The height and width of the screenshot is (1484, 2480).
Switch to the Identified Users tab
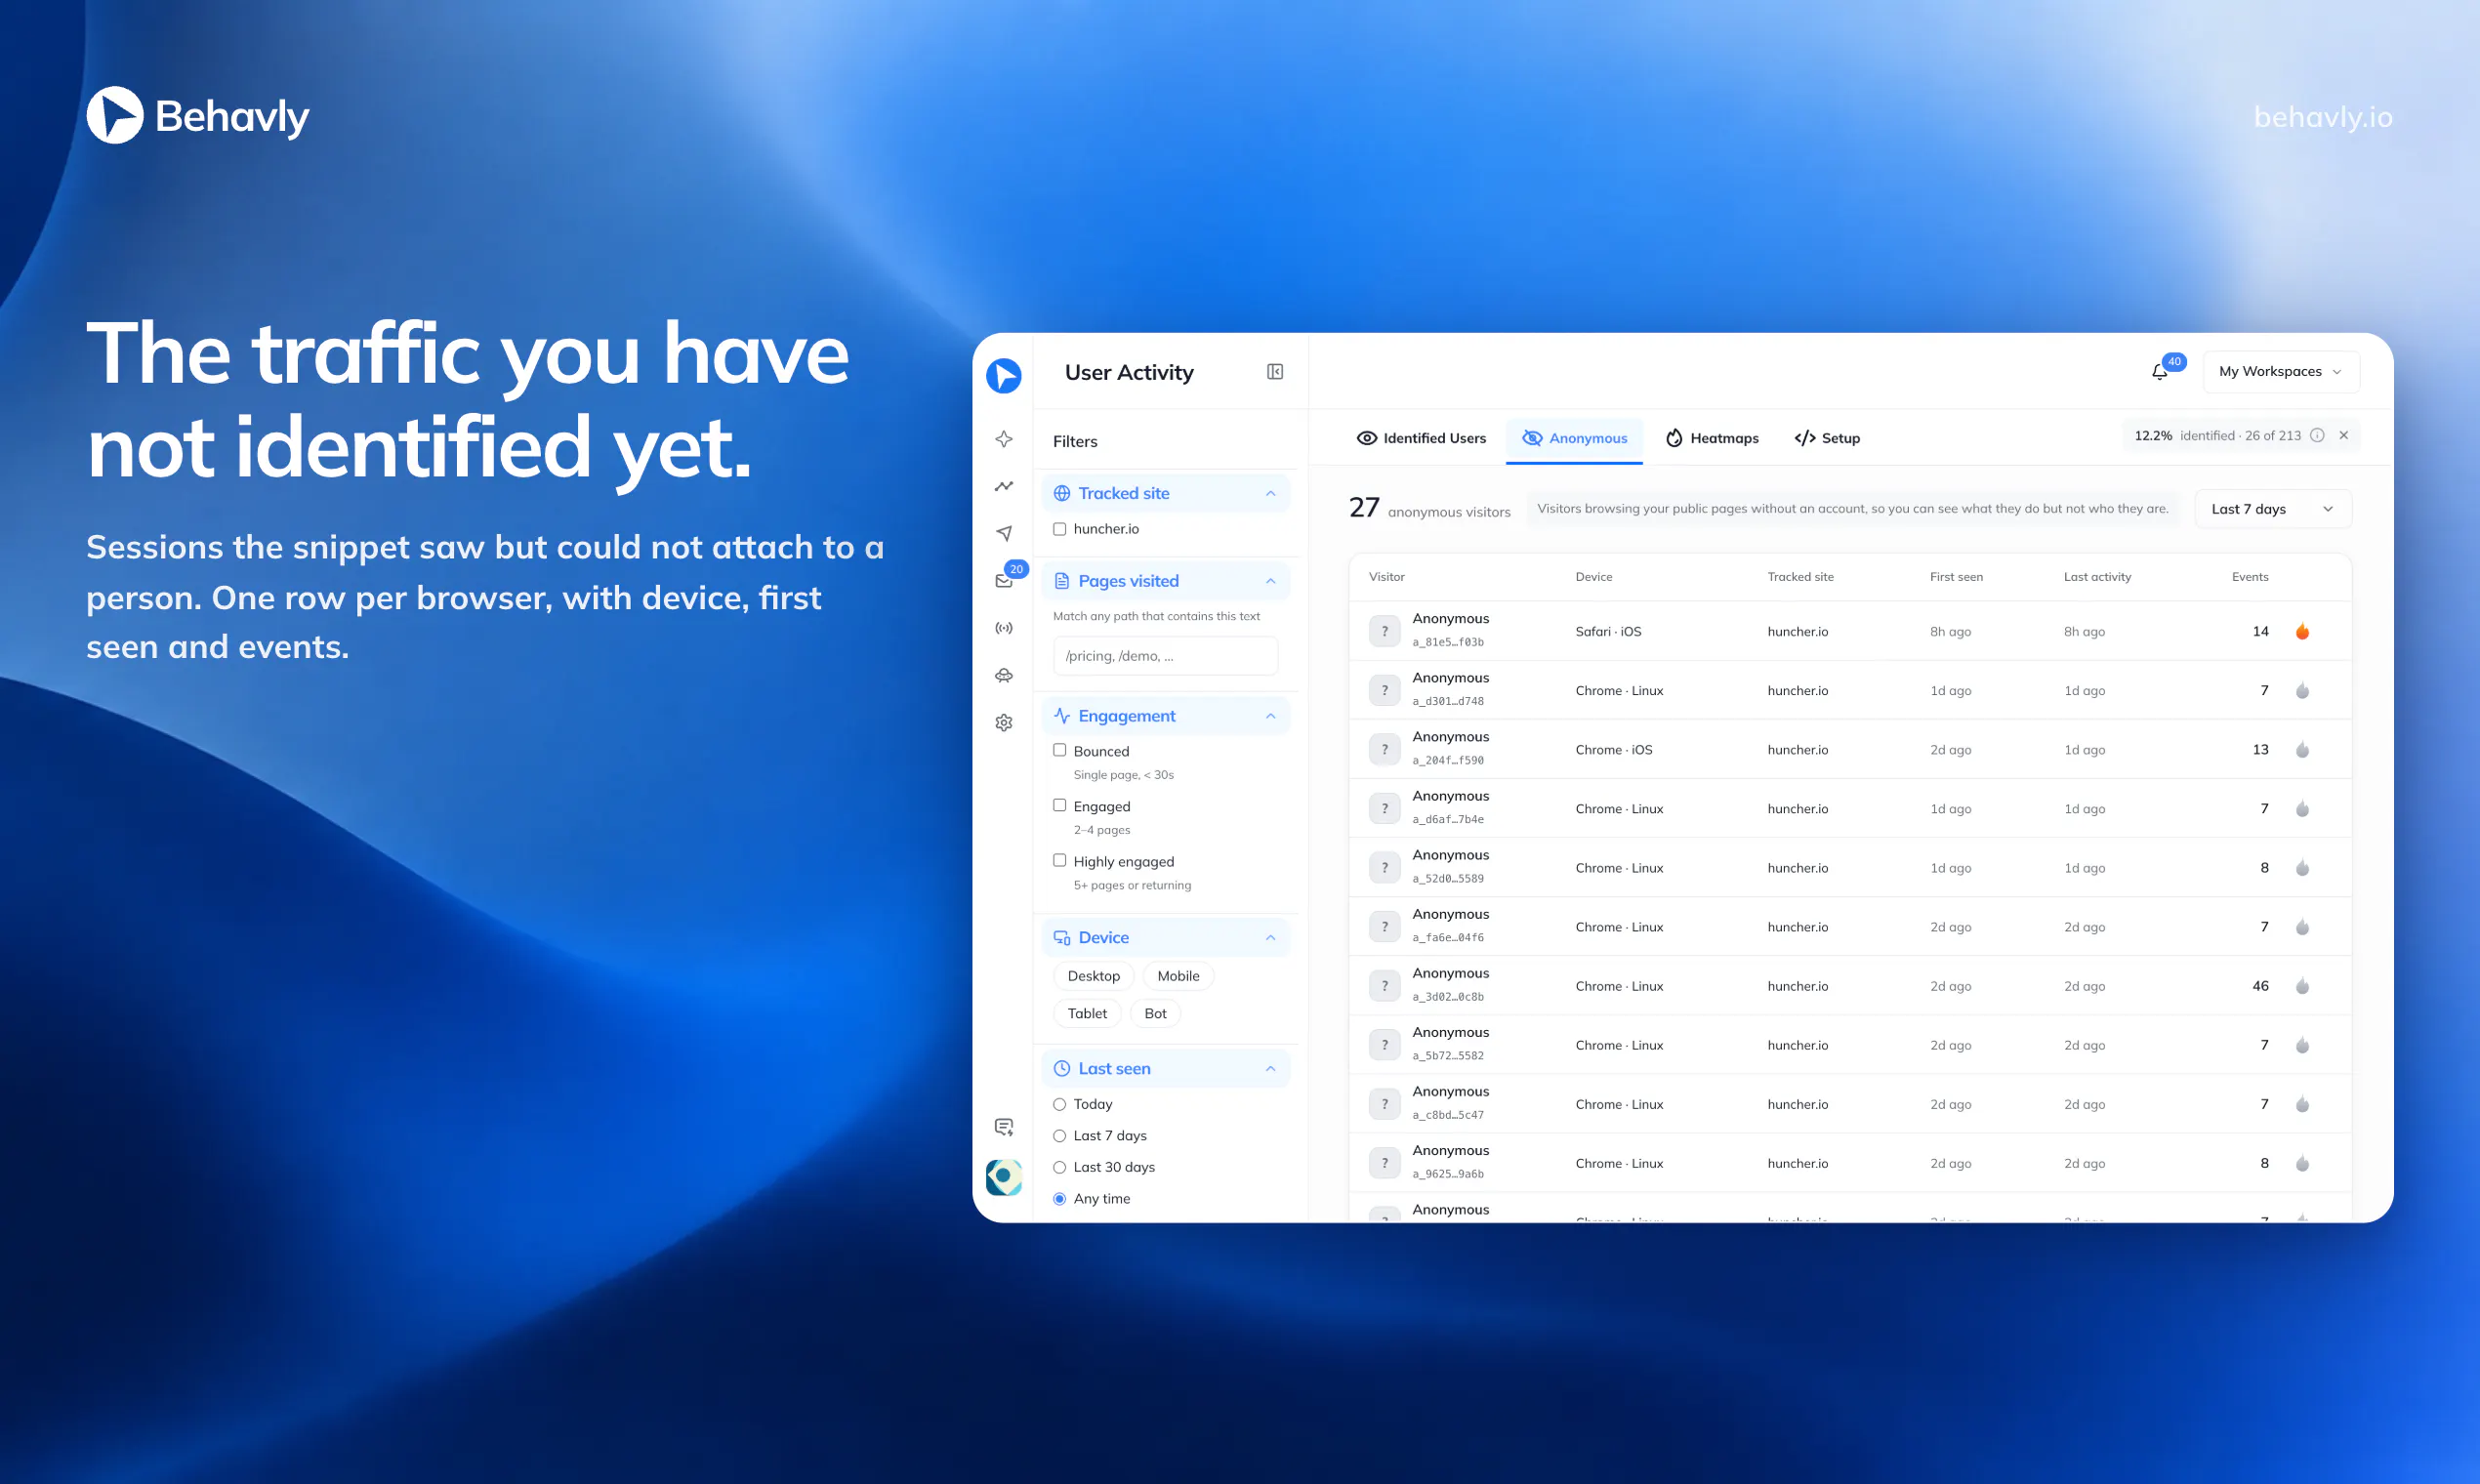1421,438
